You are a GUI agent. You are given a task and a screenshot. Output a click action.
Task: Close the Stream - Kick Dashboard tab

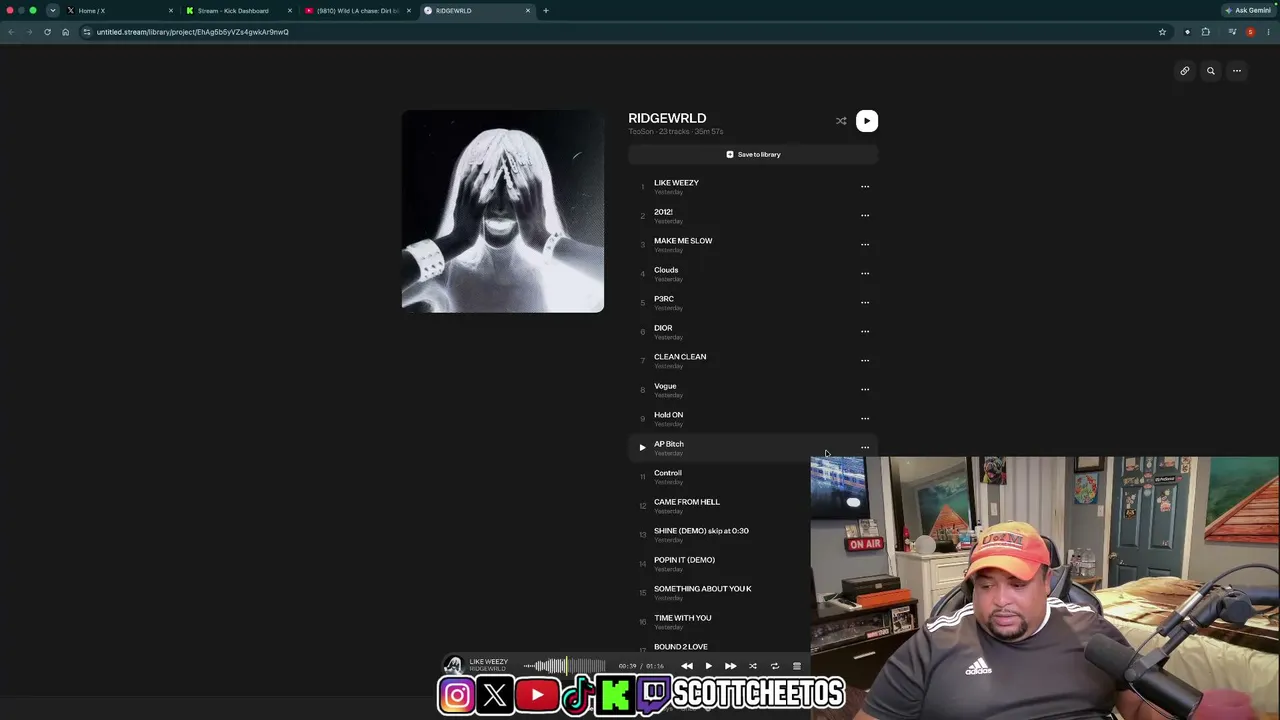tap(290, 10)
